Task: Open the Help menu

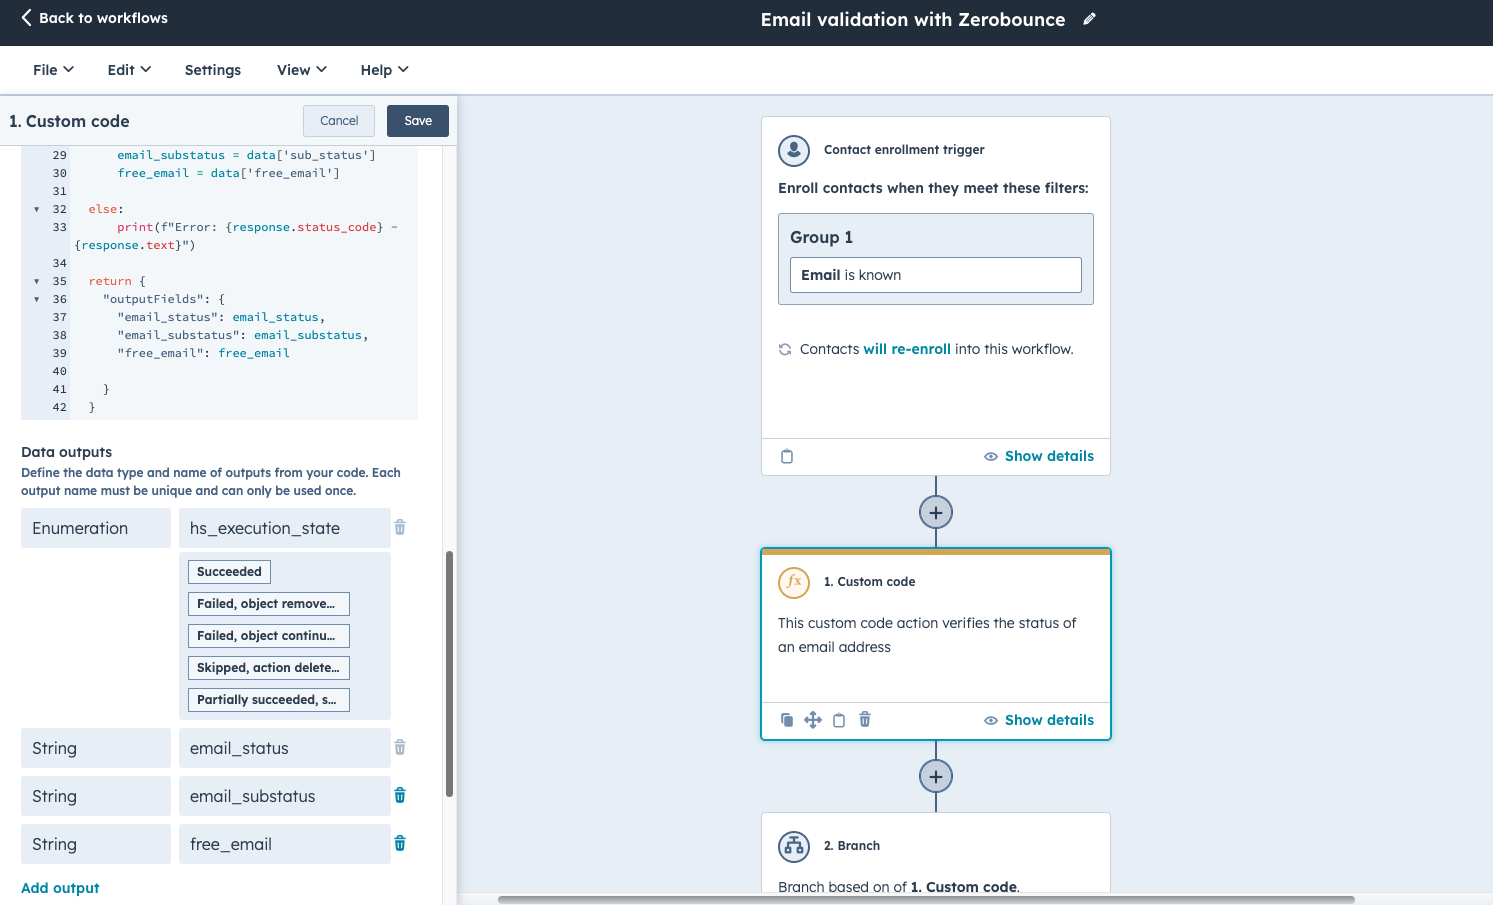Action: (x=385, y=70)
